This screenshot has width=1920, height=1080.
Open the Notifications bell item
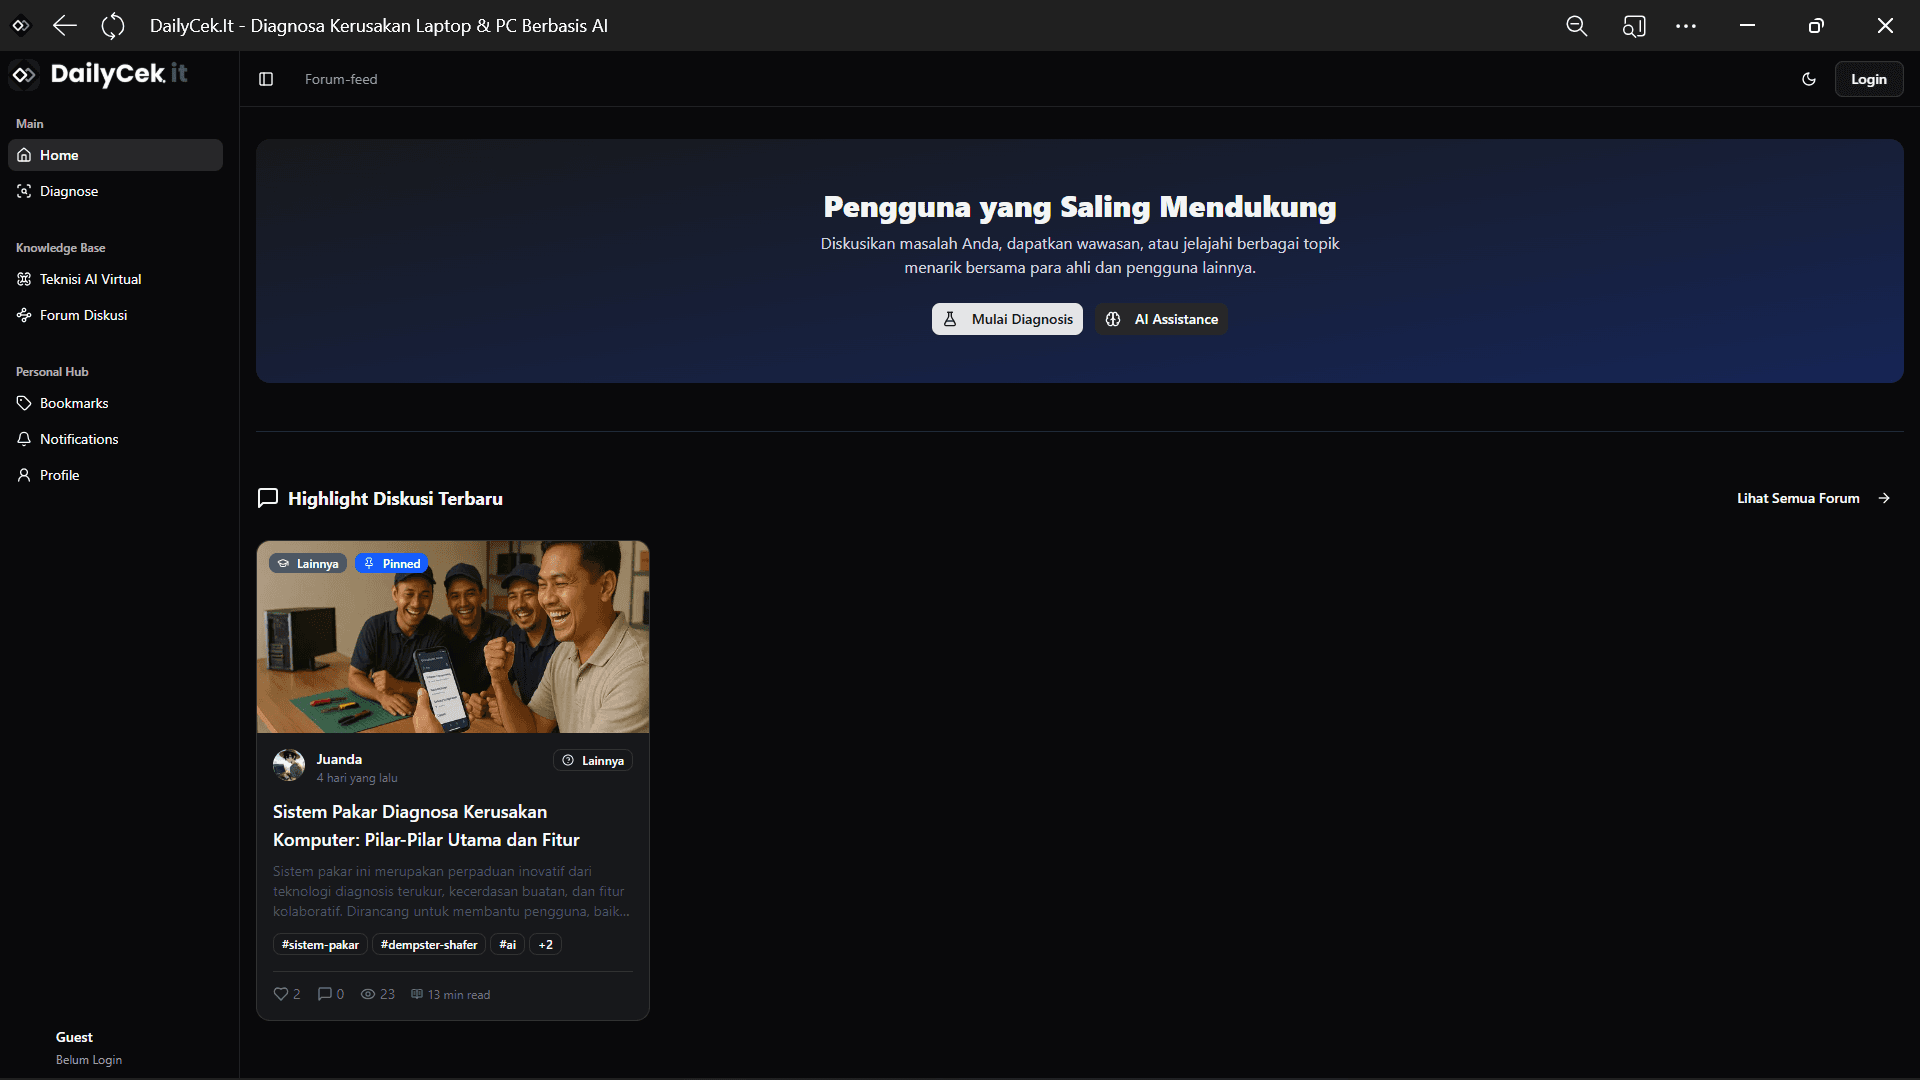coord(79,439)
